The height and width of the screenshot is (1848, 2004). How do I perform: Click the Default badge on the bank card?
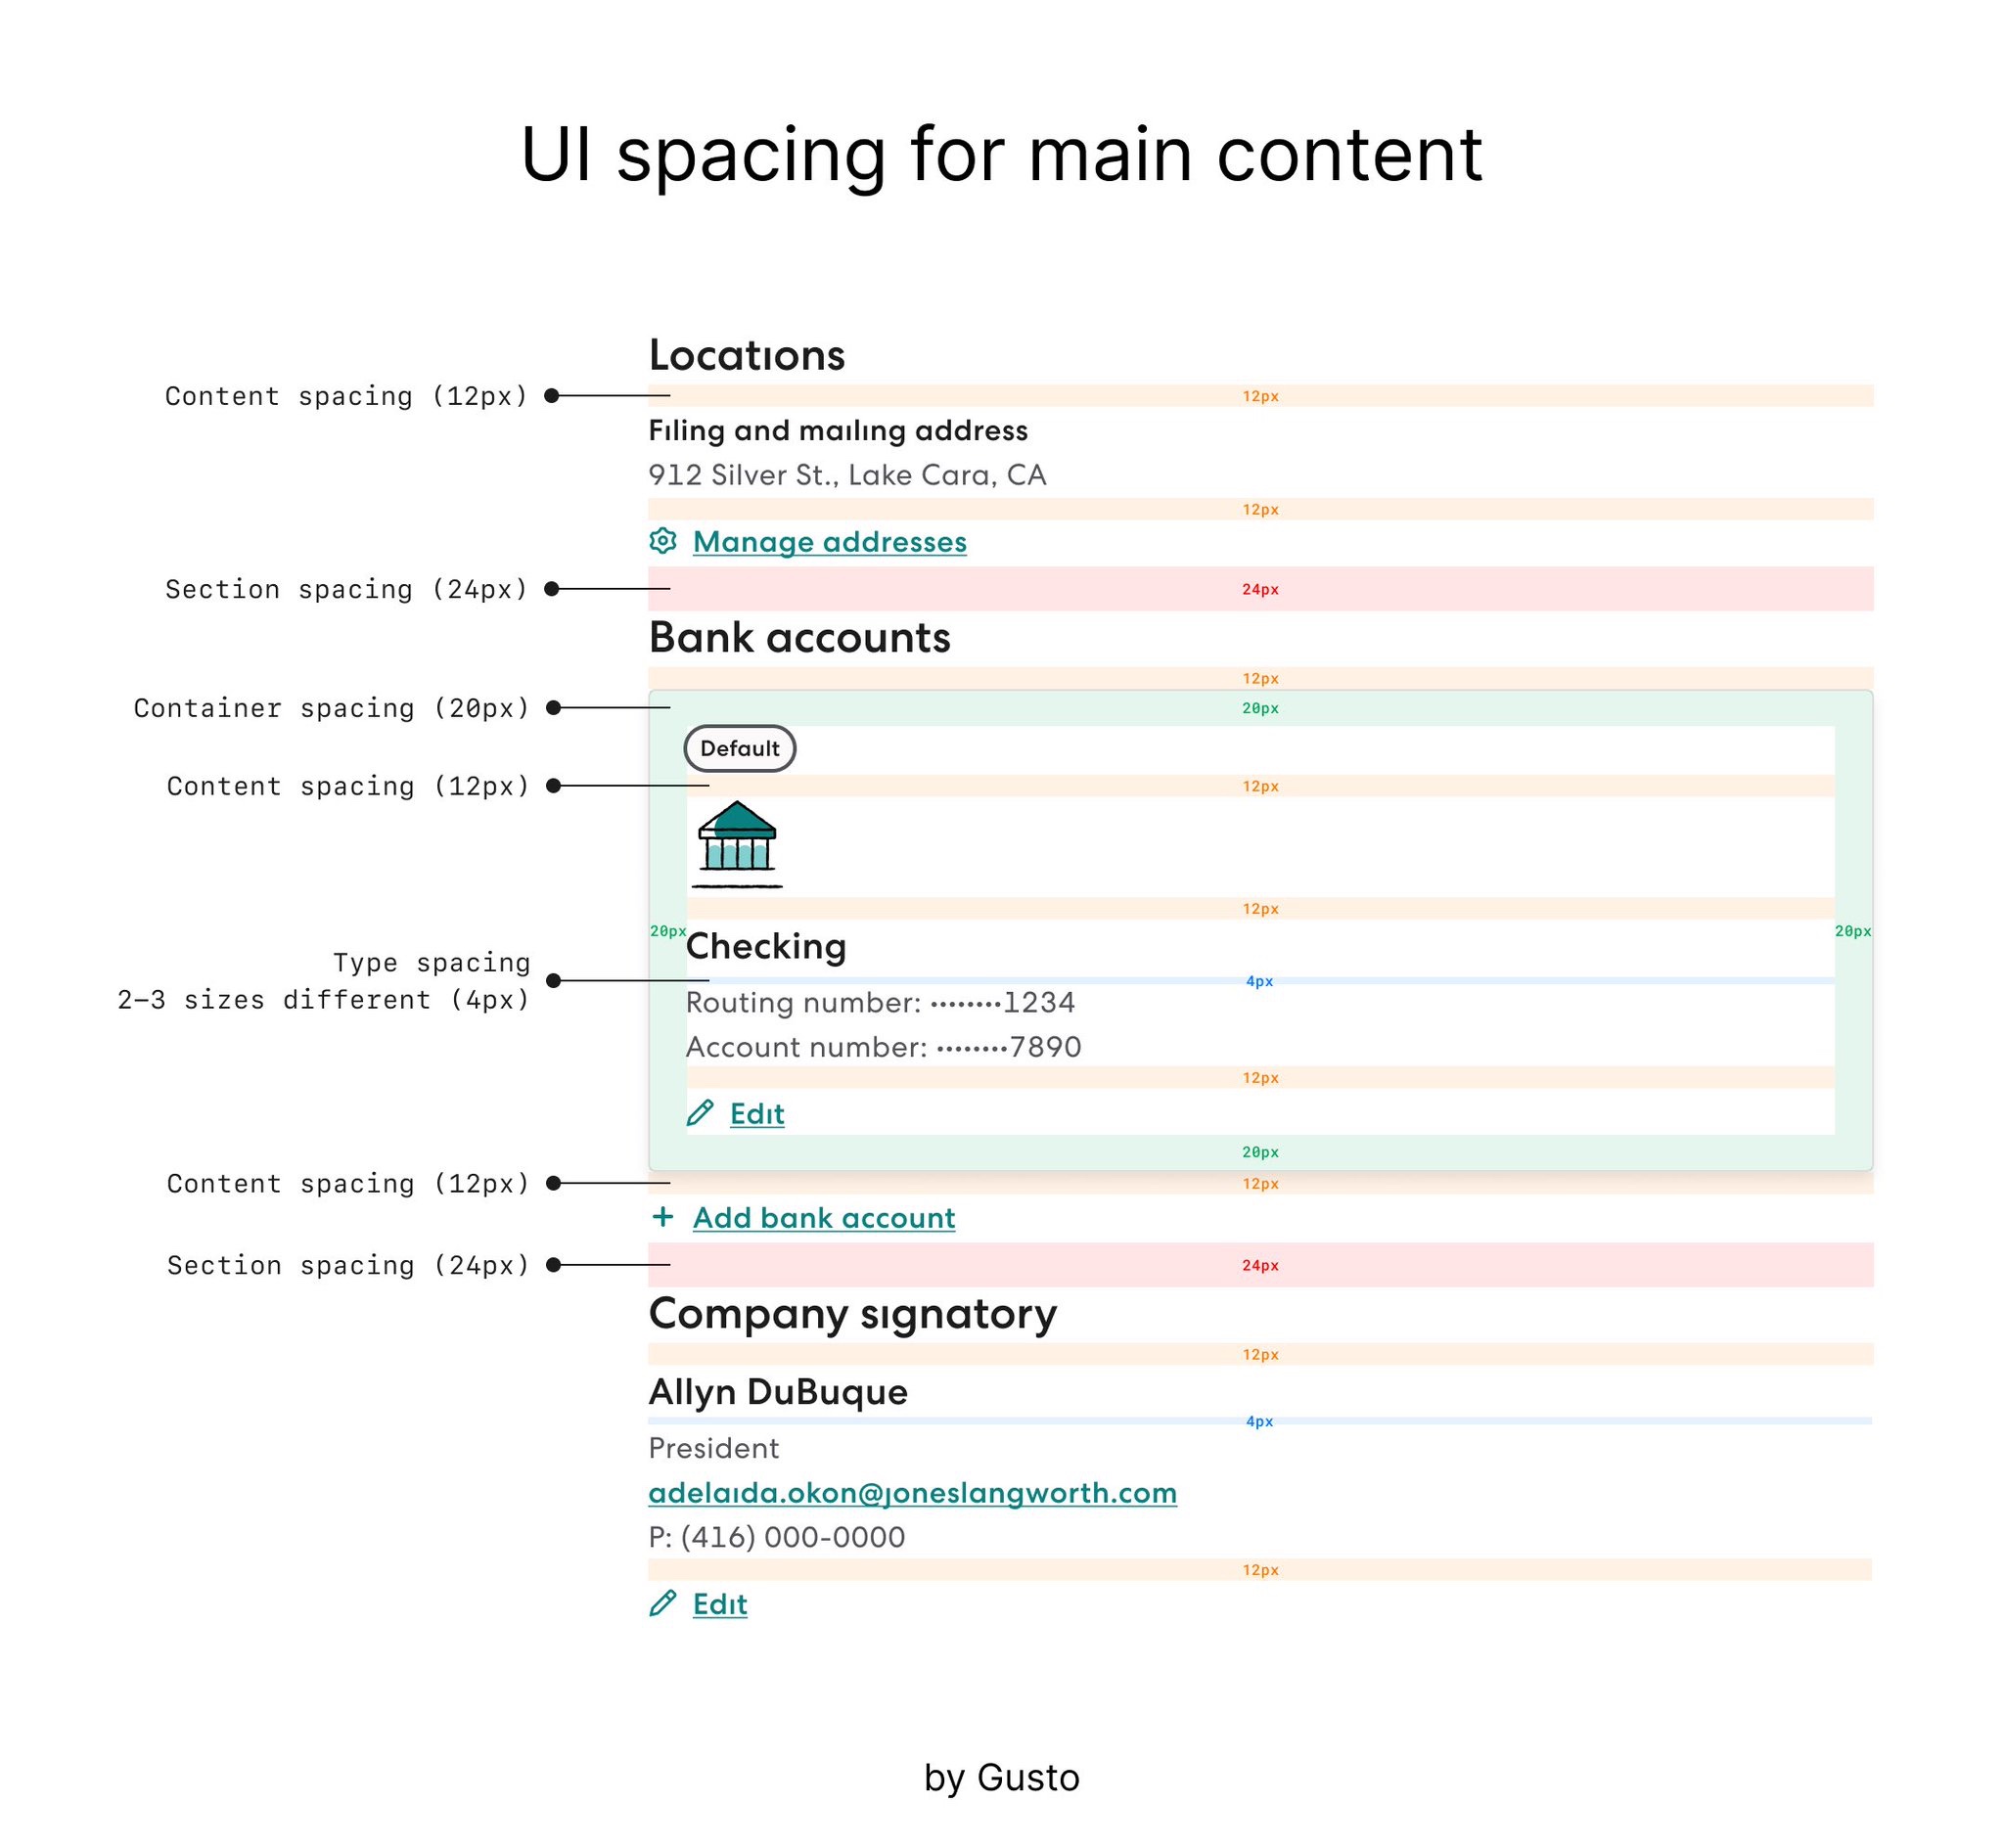point(740,748)
